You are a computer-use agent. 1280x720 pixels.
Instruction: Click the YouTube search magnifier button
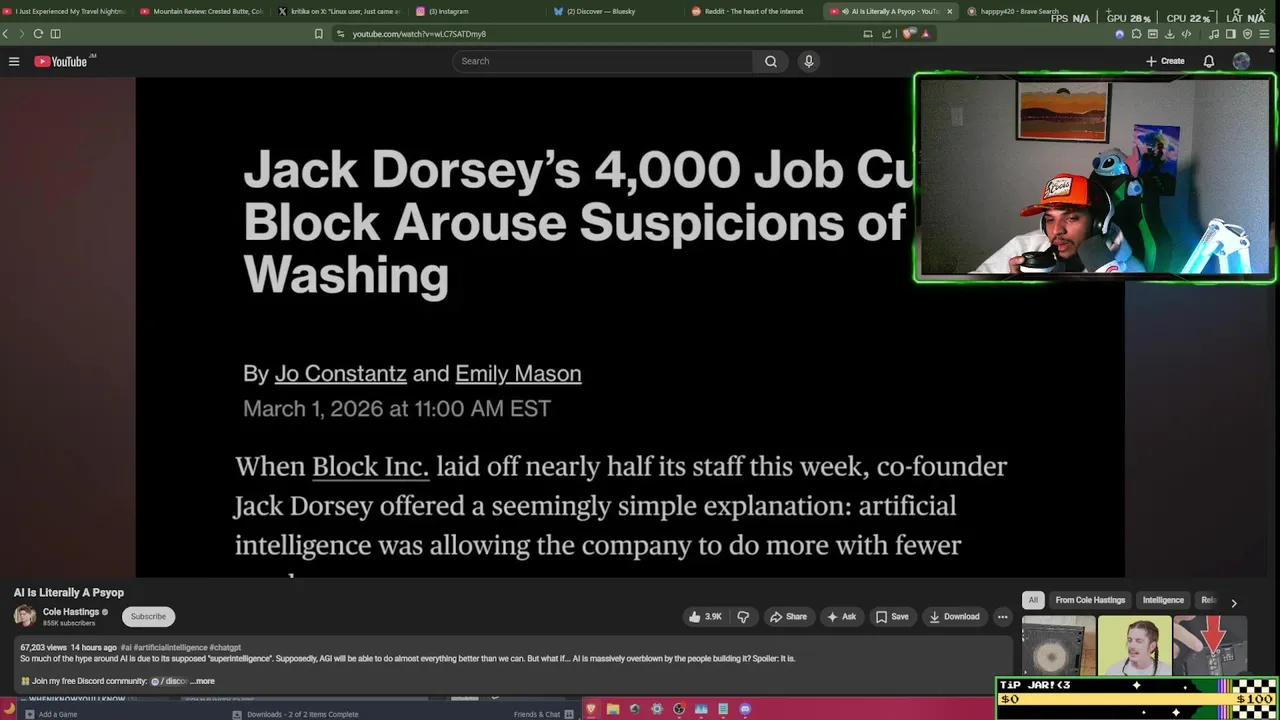coord(771,61)
